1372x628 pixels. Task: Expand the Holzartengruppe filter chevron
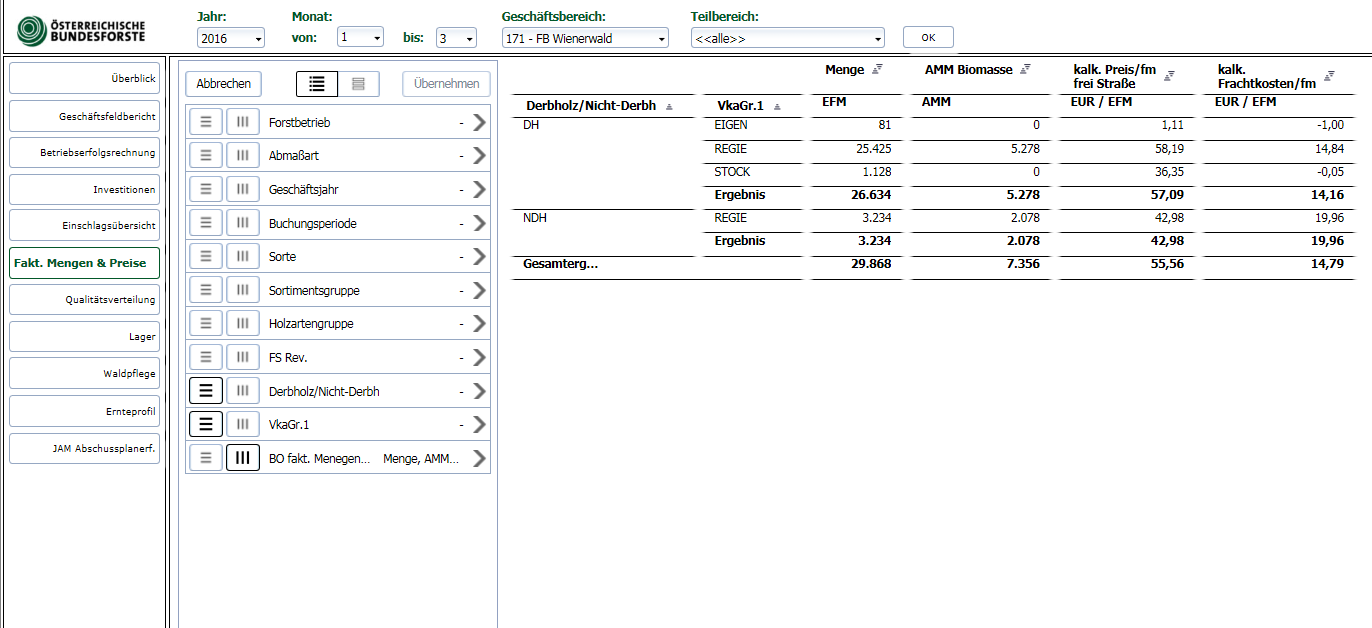tap(479, 323)
